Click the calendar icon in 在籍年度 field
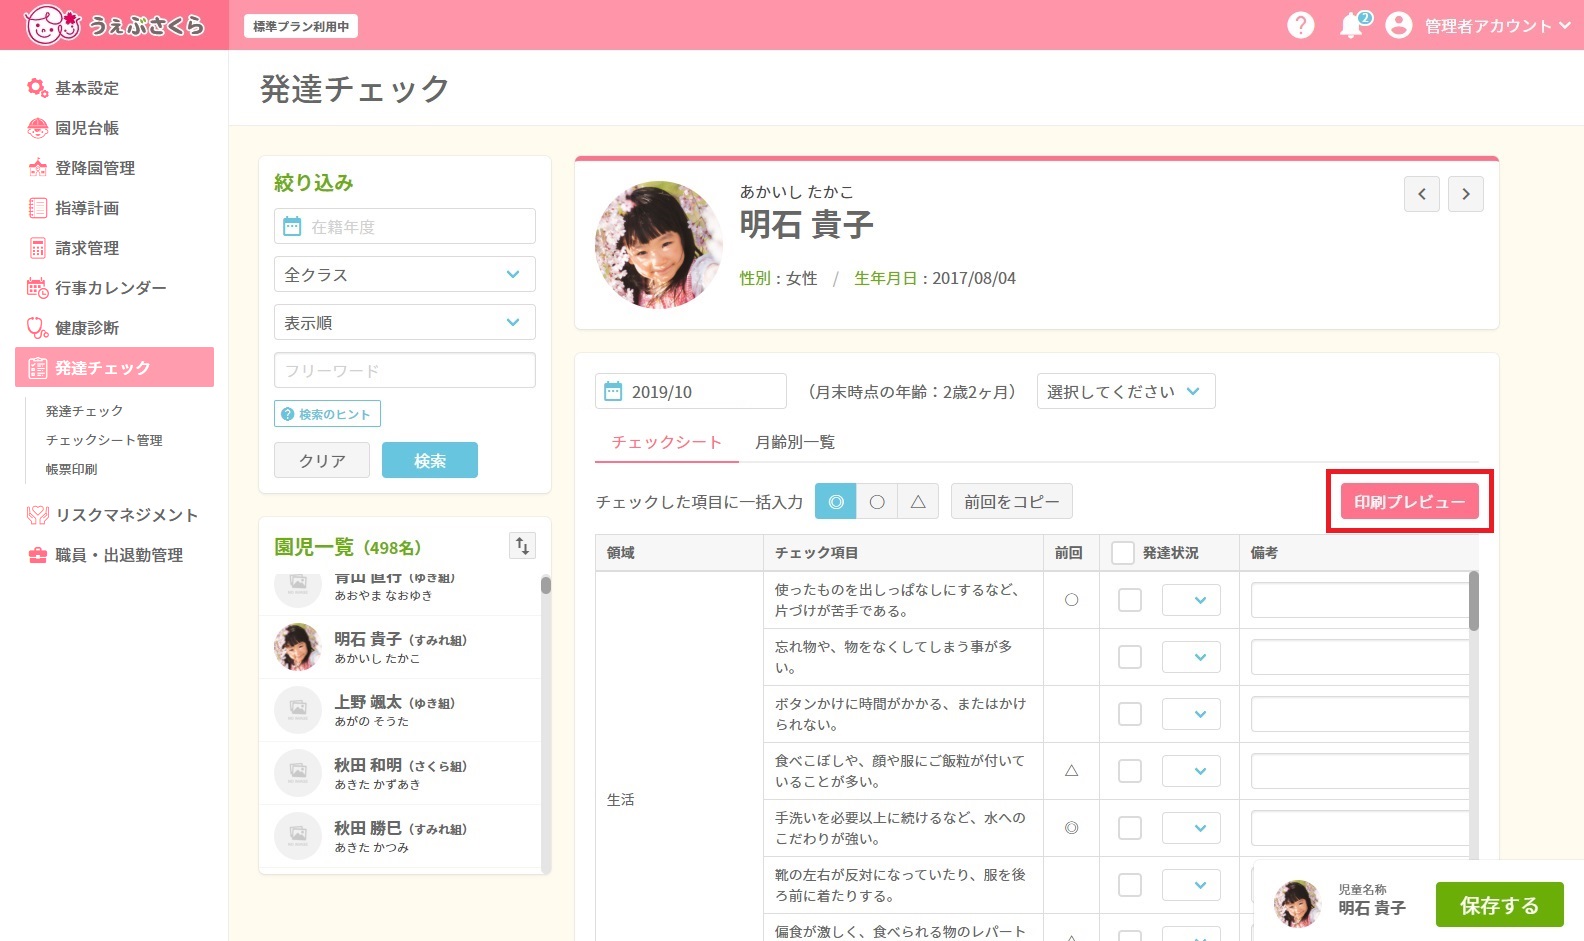This screenshot has height=941, width=1584. 292,226
